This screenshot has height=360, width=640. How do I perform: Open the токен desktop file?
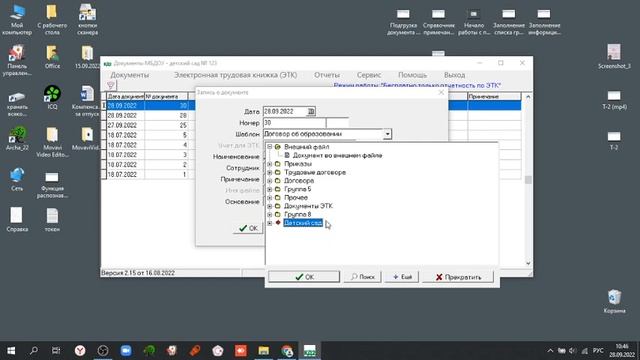coord(52,220)
